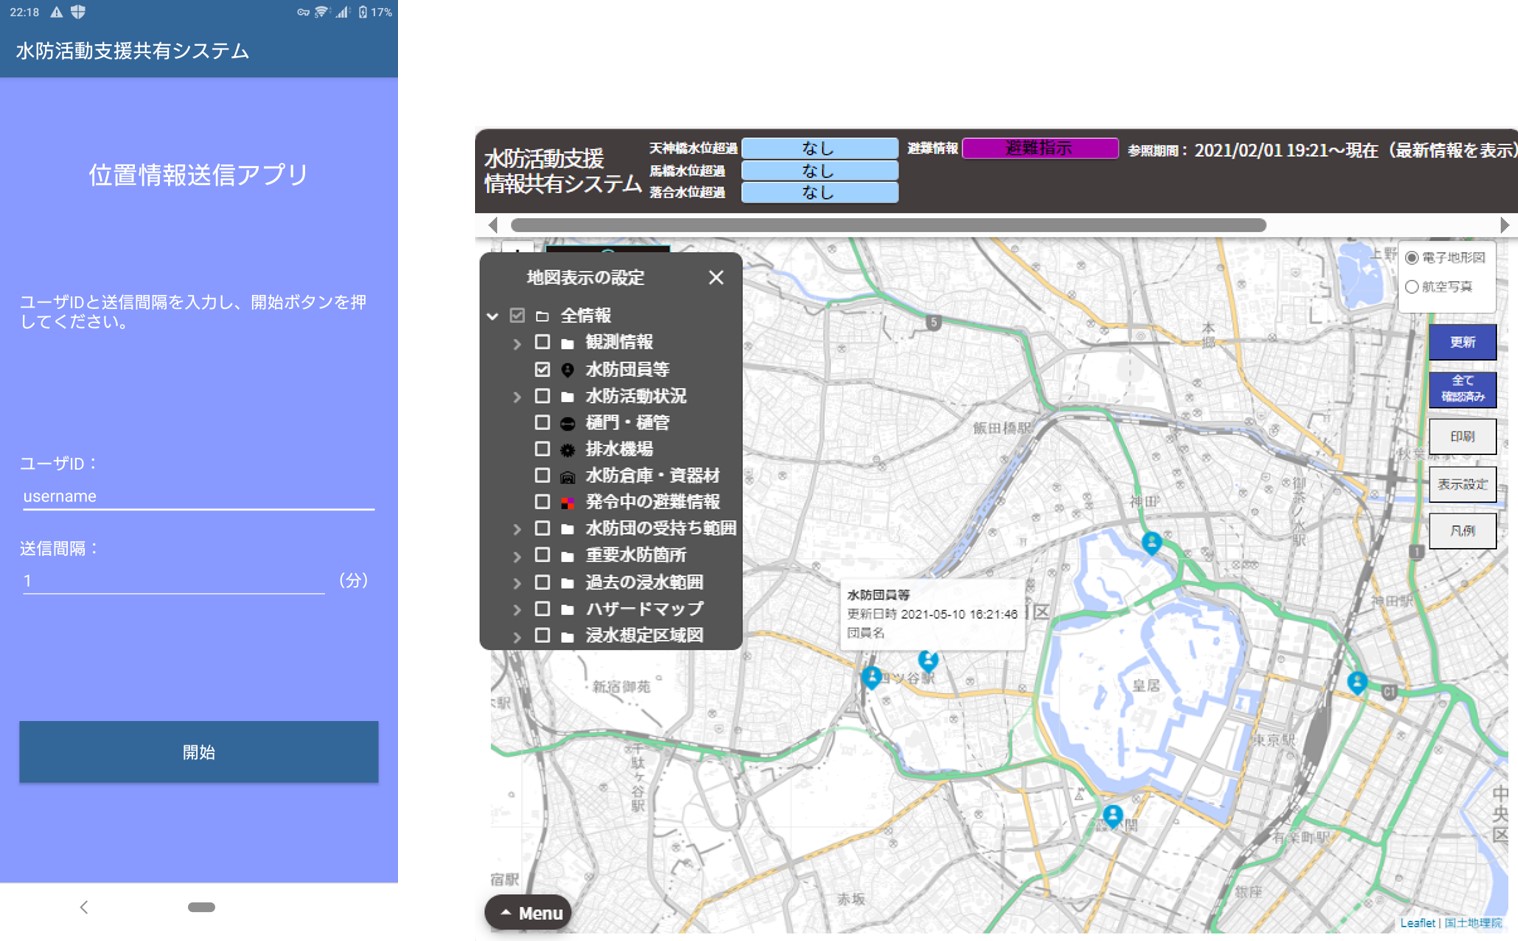
Task: Click the 観測情報 folder icon
Action: pos(567,343)
